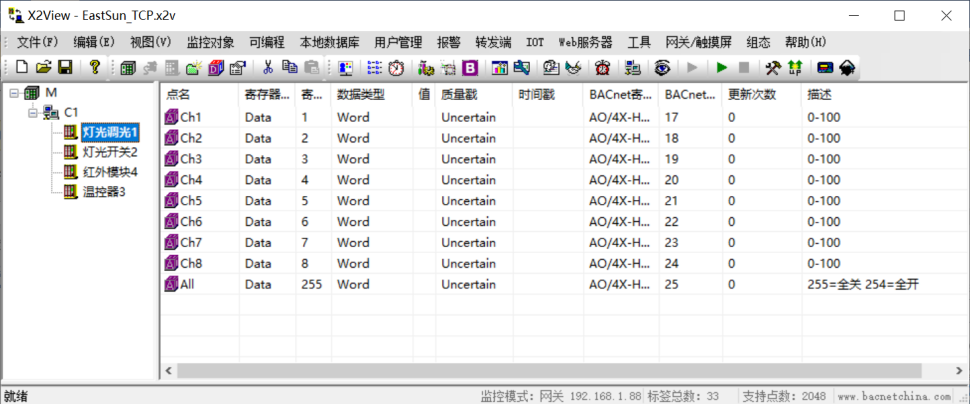The height and width of the screenshot is (404, 970).
Task: Click the 255=全关 254=全开 description cell
Action: [865, 285]
